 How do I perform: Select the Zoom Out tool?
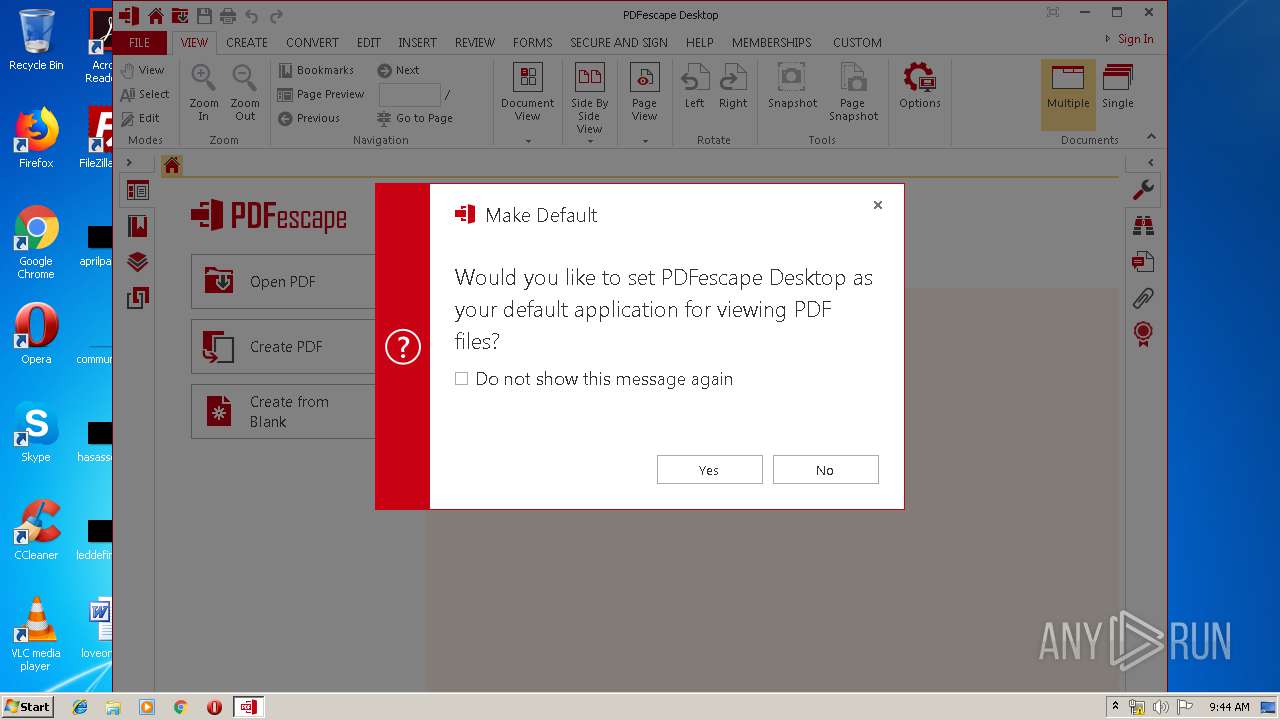coord(245,92)
